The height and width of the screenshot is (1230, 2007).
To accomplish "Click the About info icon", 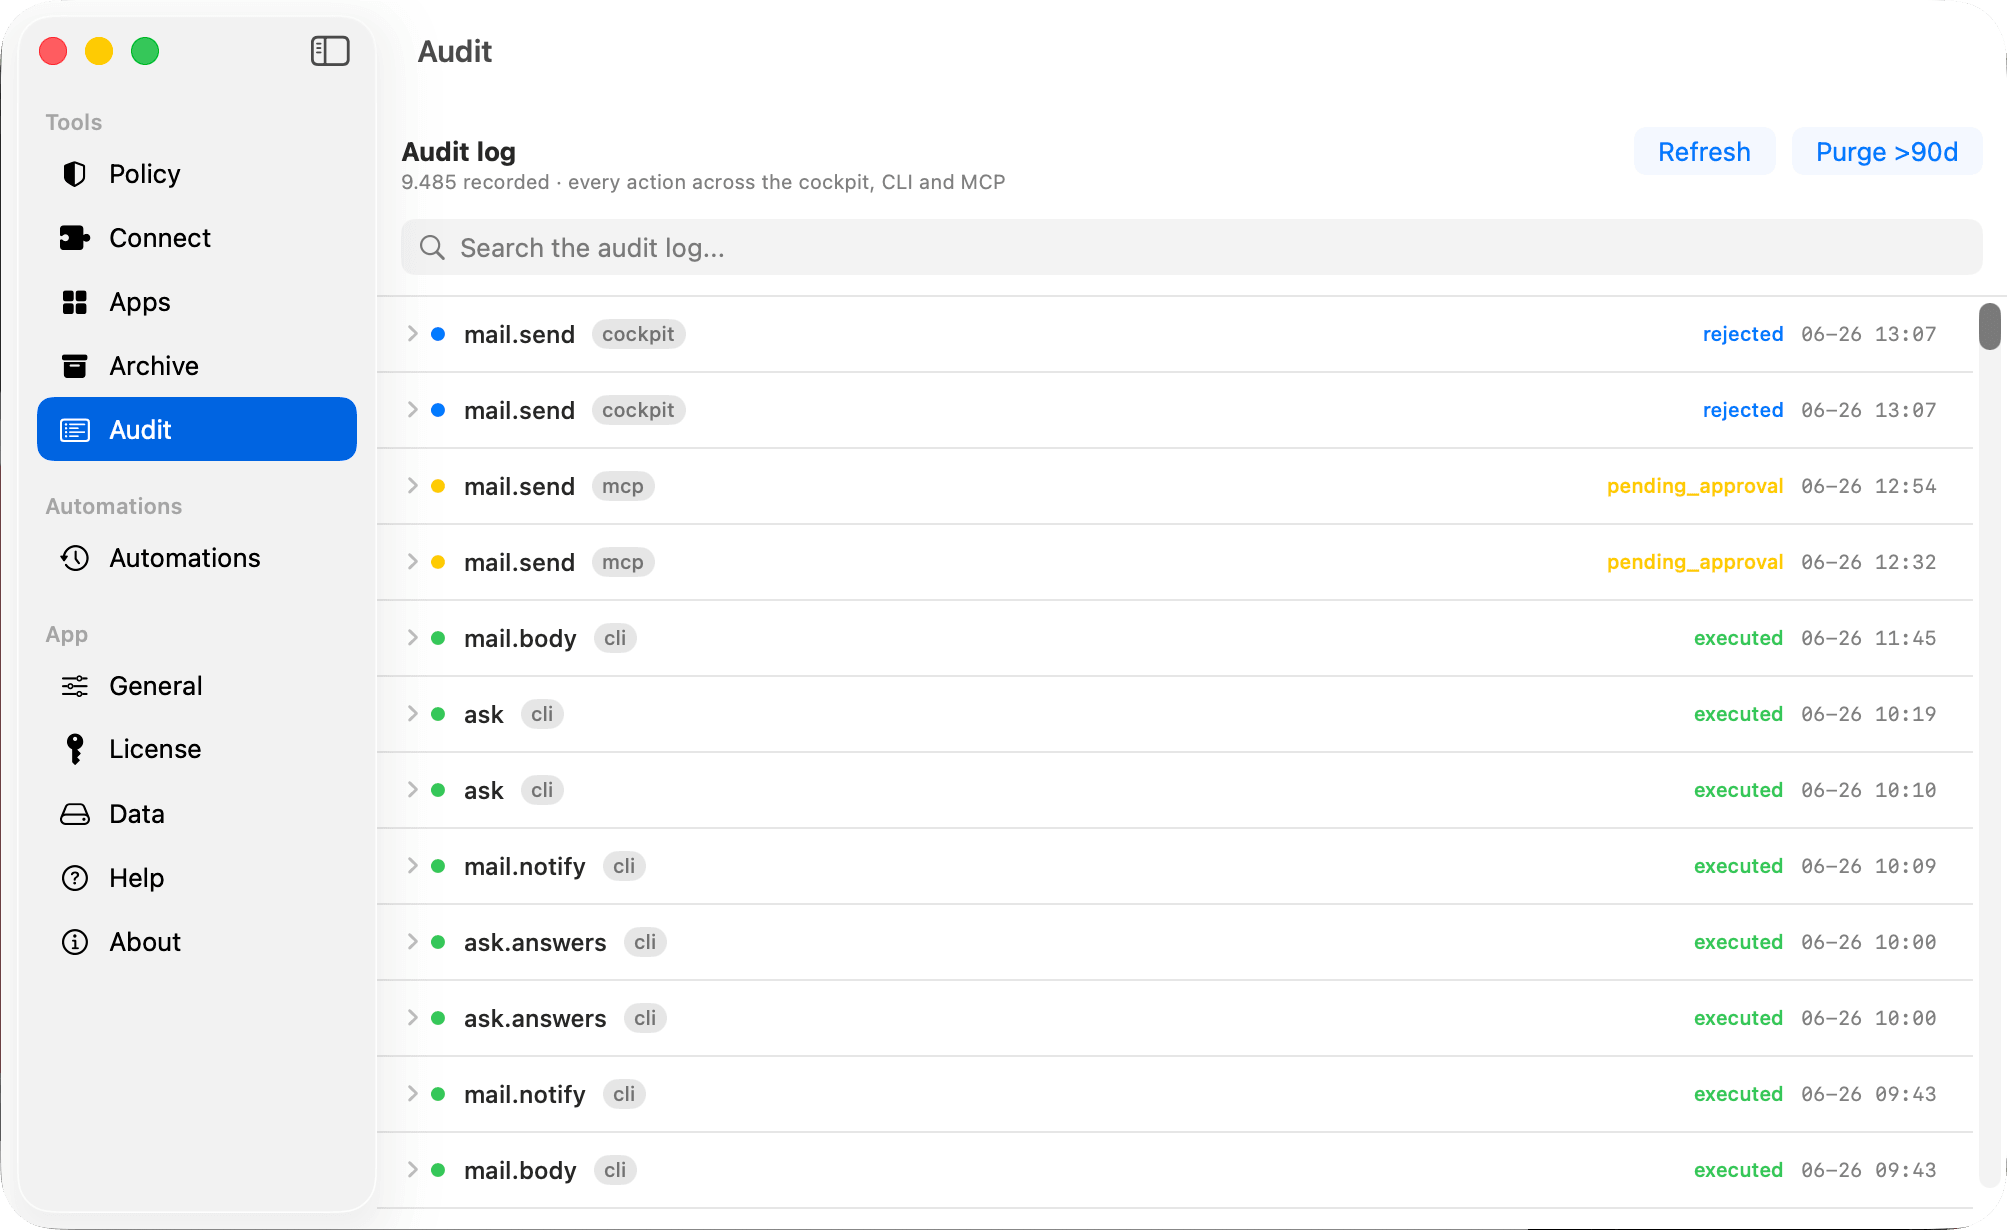I will [x=75, y=942].
